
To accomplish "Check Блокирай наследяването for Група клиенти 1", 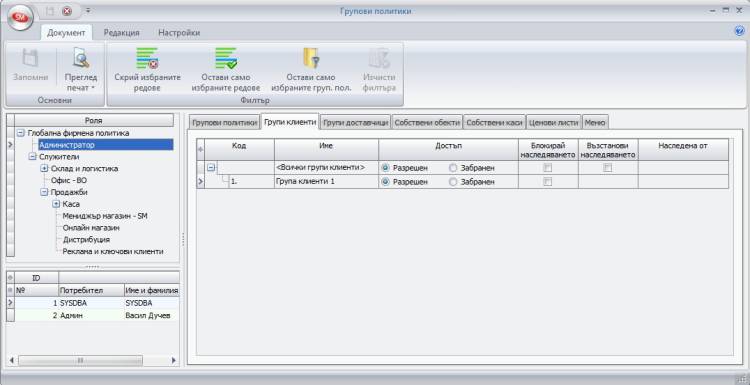I will tap(548, 182).
